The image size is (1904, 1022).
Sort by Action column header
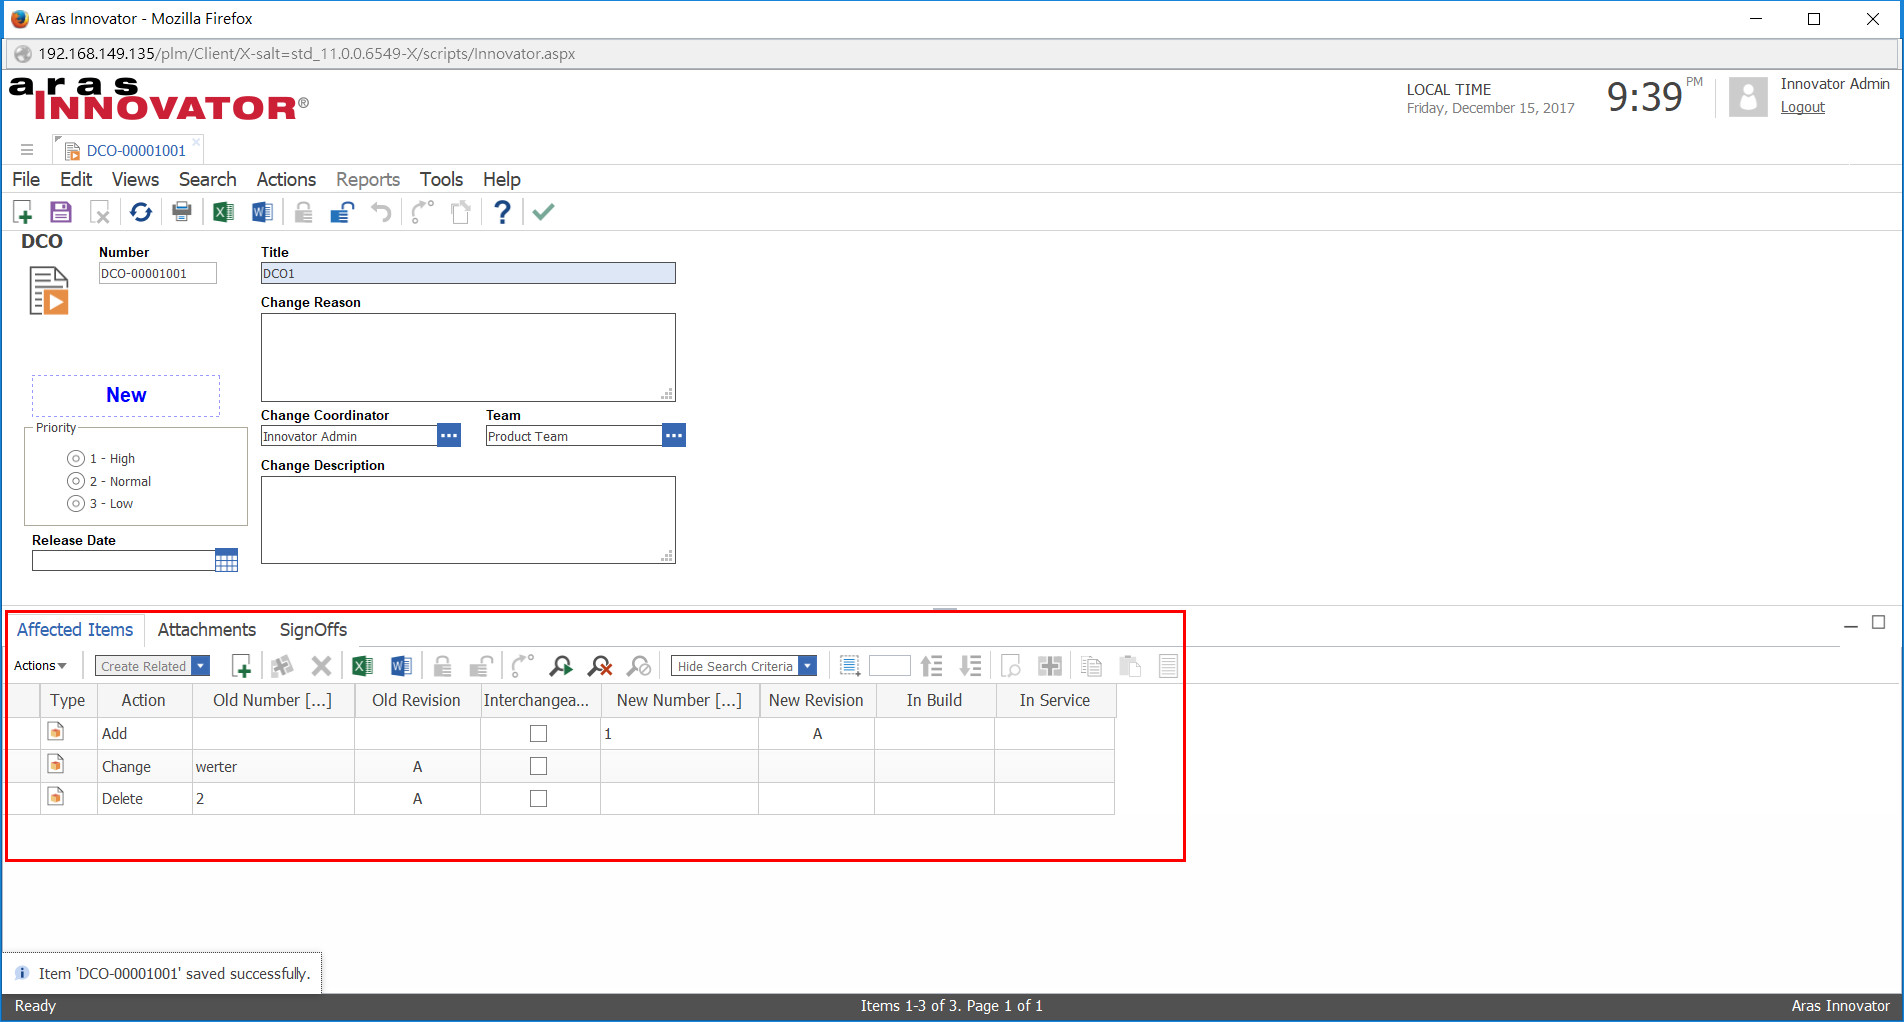pyautogui.click(x=144, y=701)
